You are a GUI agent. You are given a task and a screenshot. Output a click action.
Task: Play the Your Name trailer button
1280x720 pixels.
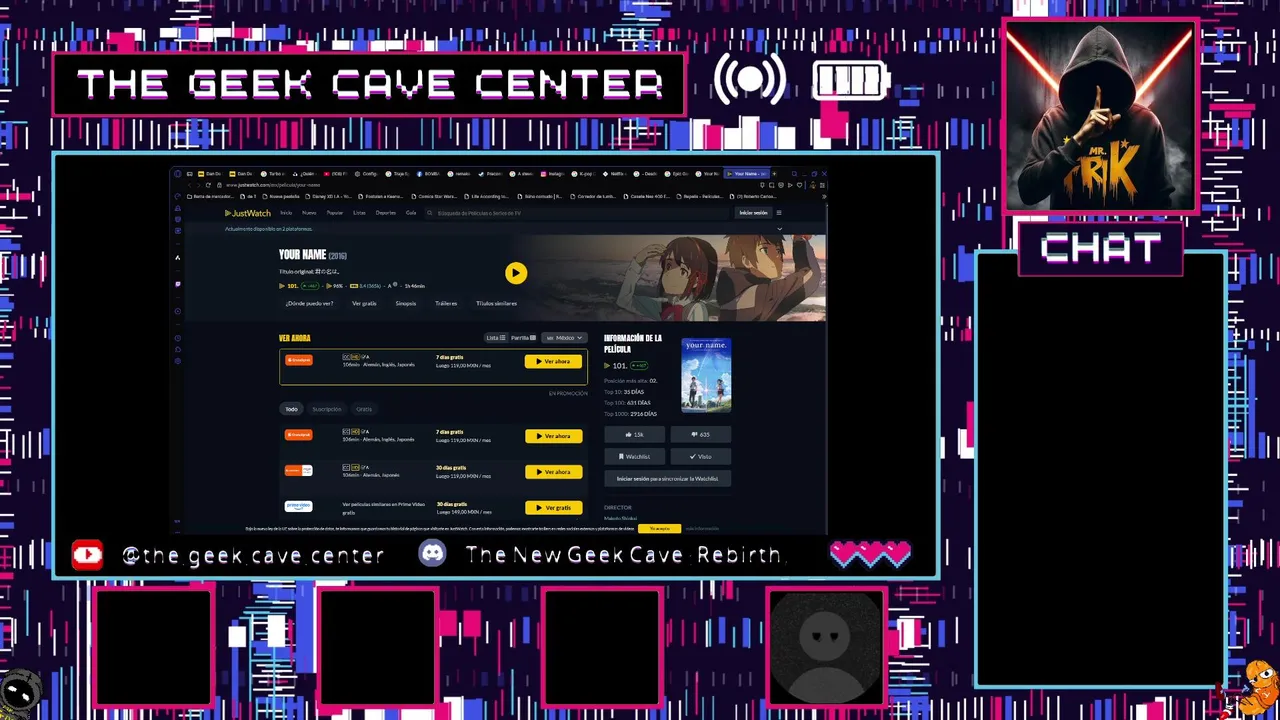pos(516,273)
